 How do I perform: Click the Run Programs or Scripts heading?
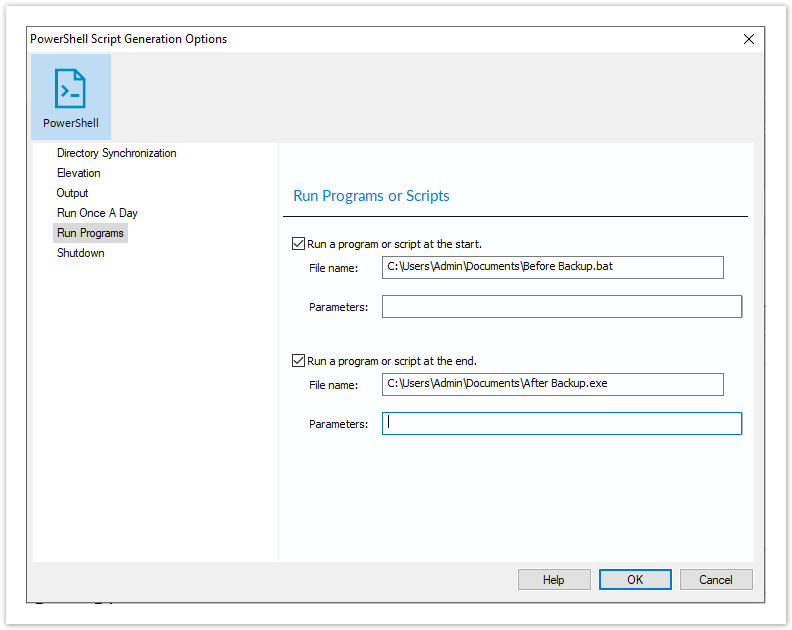[371, 196]
